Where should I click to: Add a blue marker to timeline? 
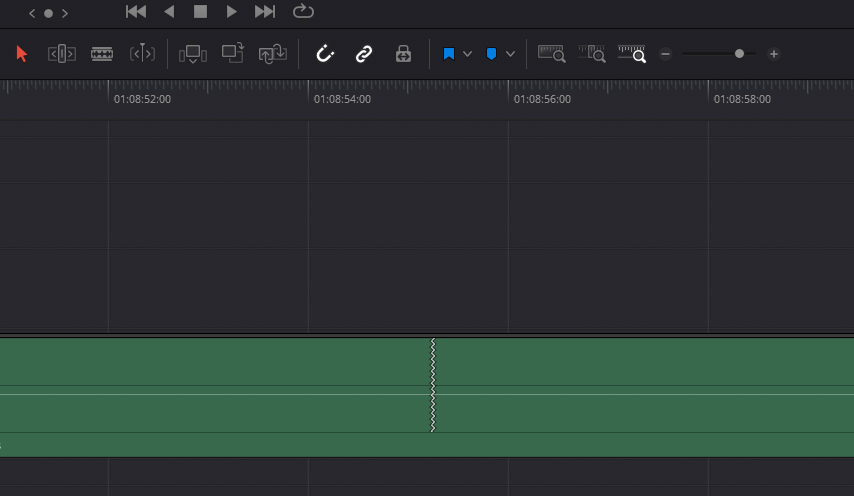pos(491,54)
